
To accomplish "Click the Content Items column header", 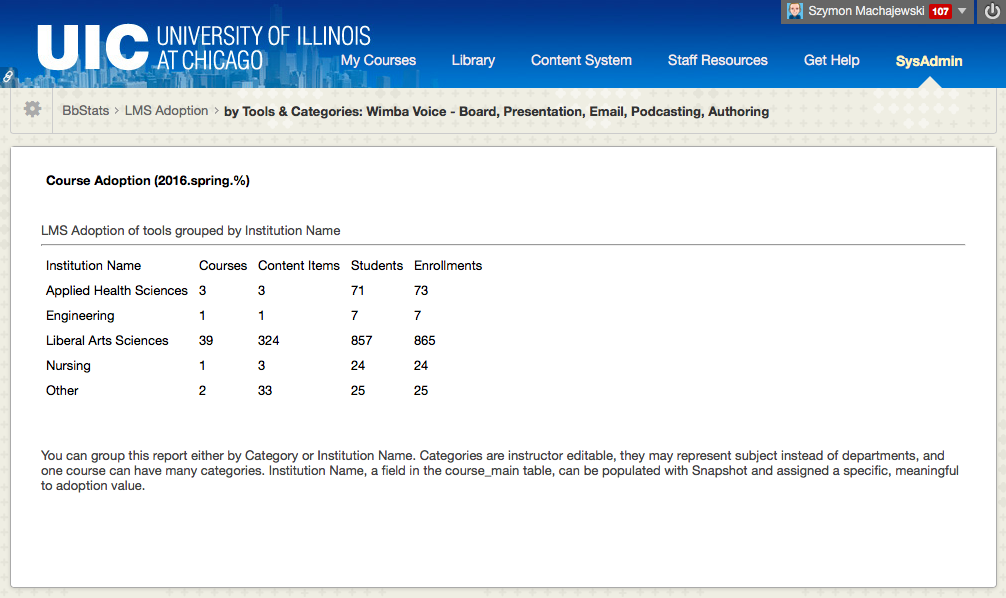I will click(298, 266).
